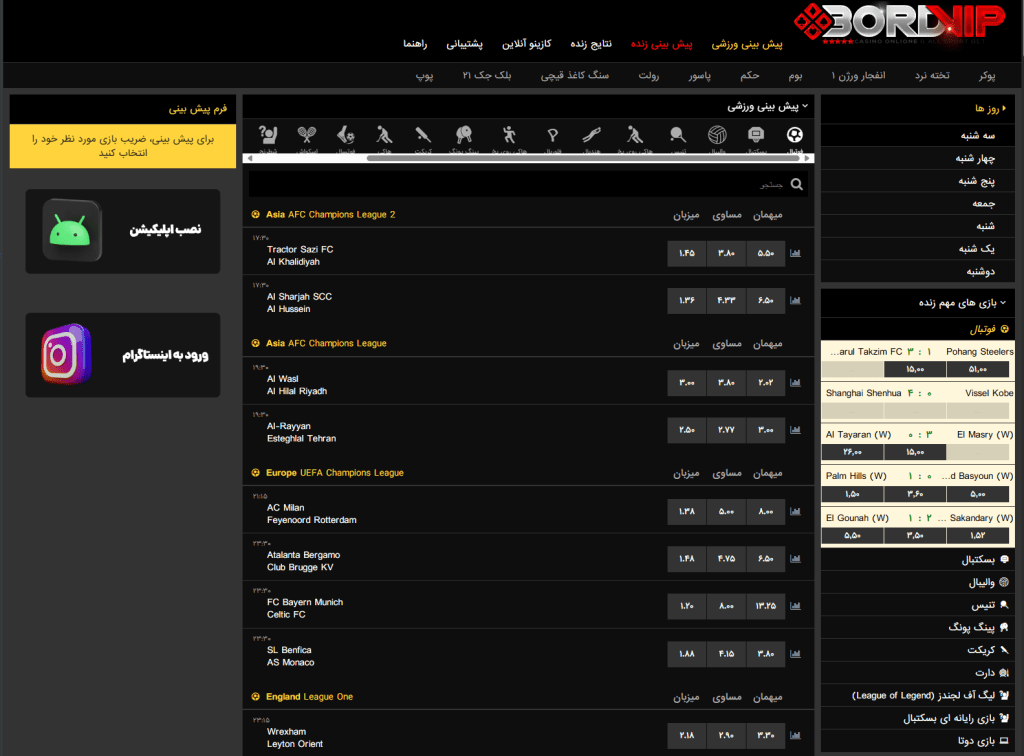Expand the والیبال live sidebar category
The image size is (1024, 756).
(x=918, y=582)
